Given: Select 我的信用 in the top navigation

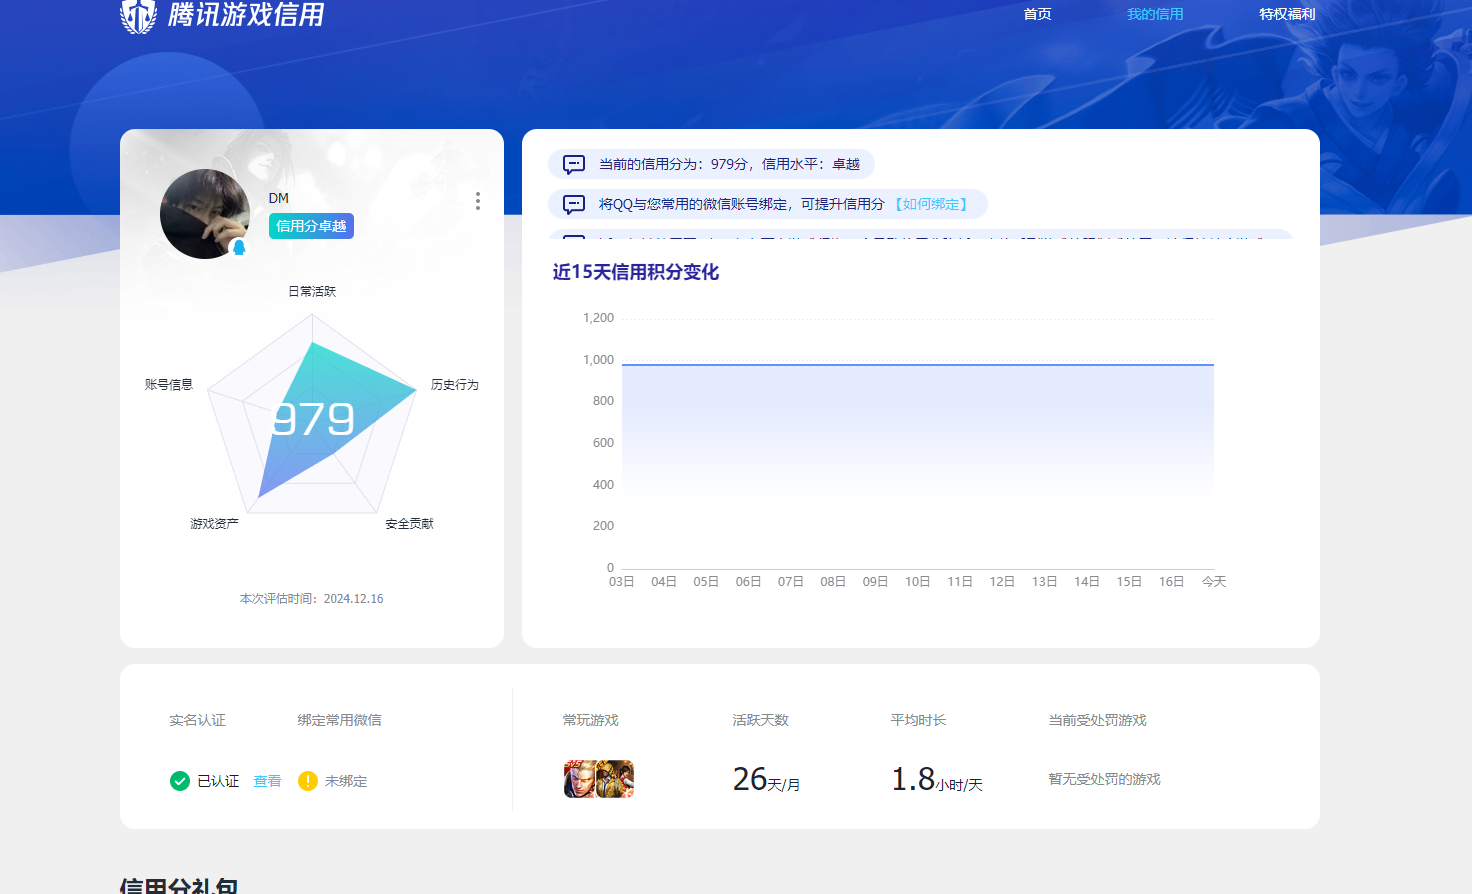Looking at the screenshot, I should 1155,14.
